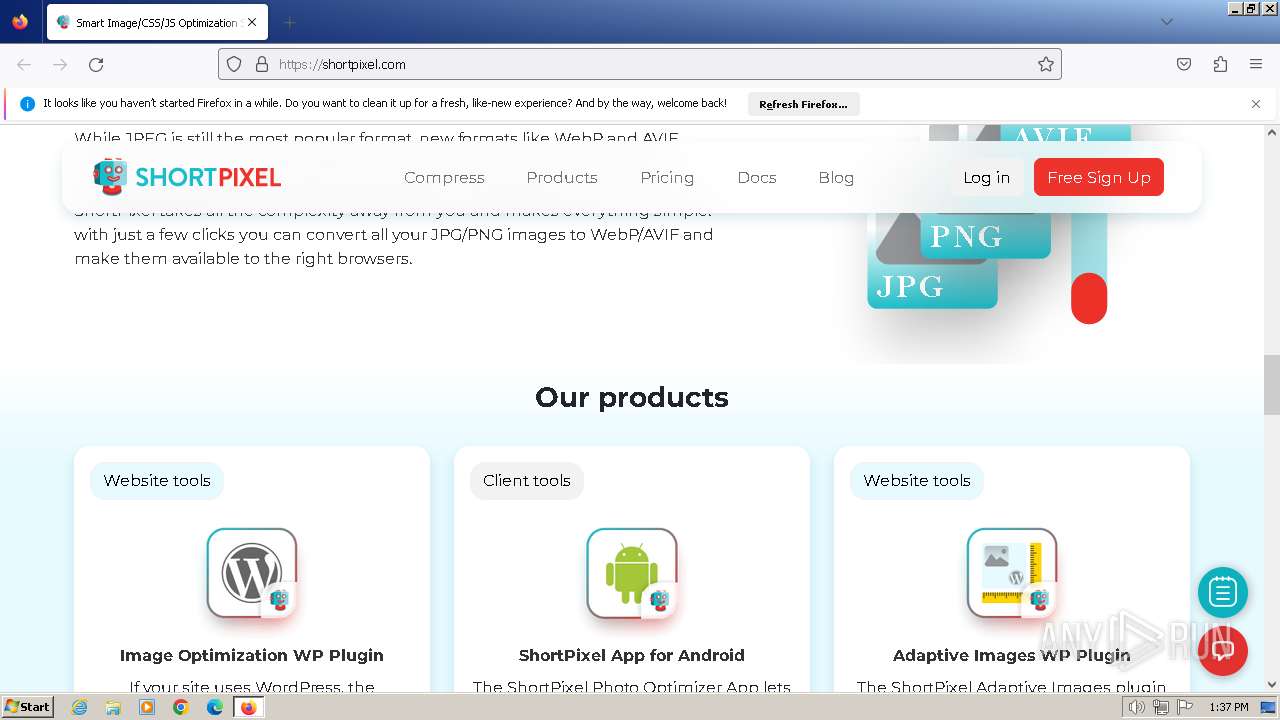Viewport: 1280px width, 720px height.
Task: Click the page vertical scrollbar thumb
Action: (x=1272, y=385)
